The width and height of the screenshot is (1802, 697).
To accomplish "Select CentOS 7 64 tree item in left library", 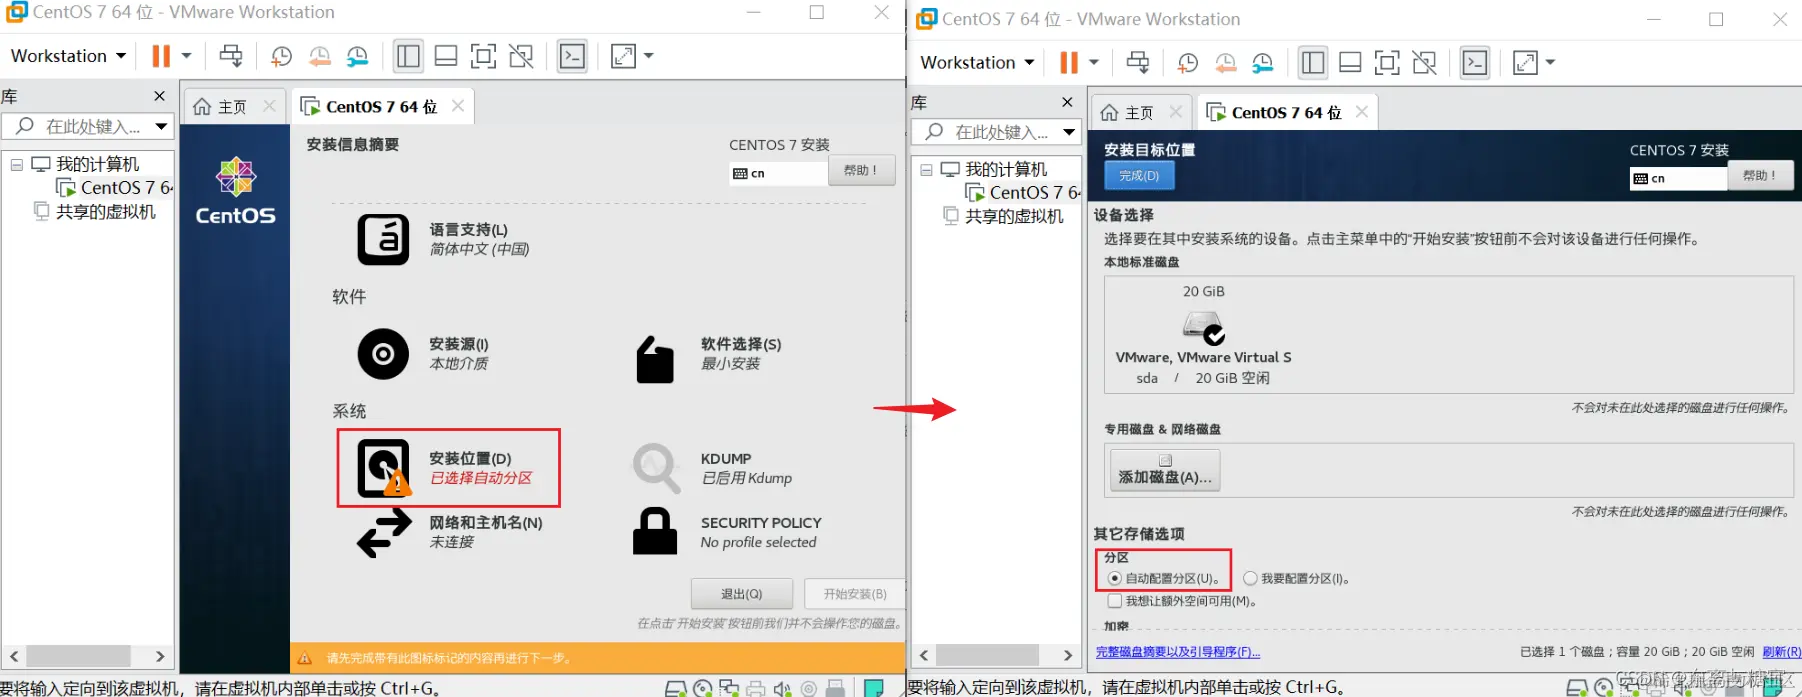I will [x=115, y=187].
